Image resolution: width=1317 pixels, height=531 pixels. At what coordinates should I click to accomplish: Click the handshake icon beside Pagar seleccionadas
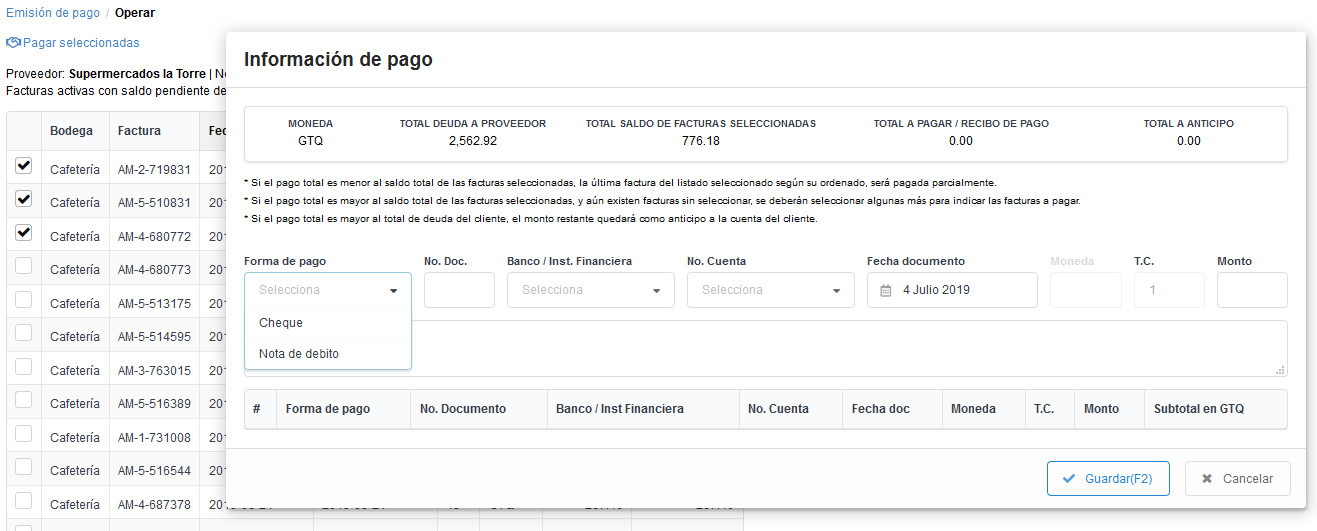14,43
